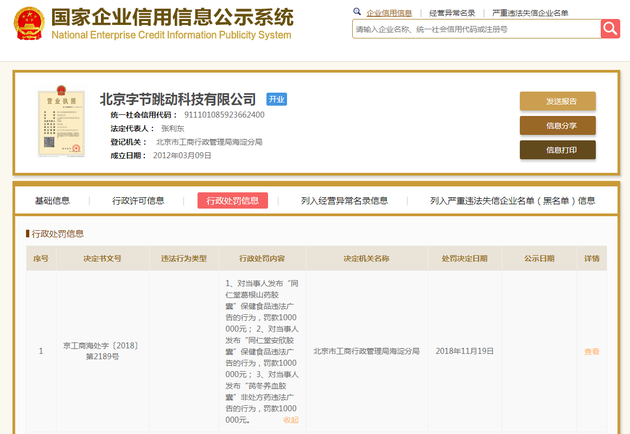Click the 序号 column header

click(x=41, y=258)
